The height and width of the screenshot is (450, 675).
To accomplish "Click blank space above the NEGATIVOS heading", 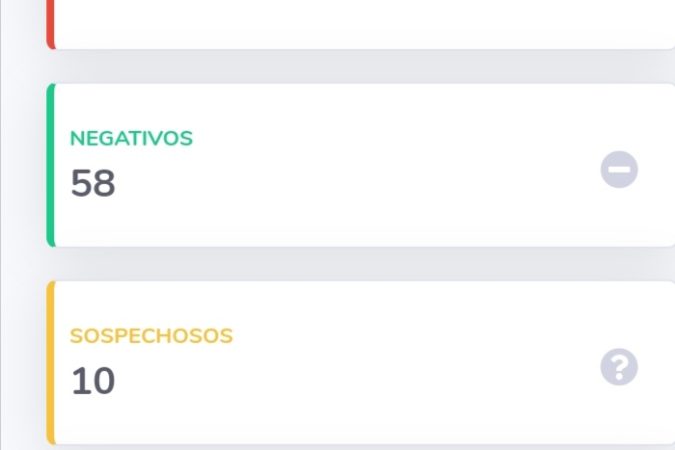I will (131, 108).
